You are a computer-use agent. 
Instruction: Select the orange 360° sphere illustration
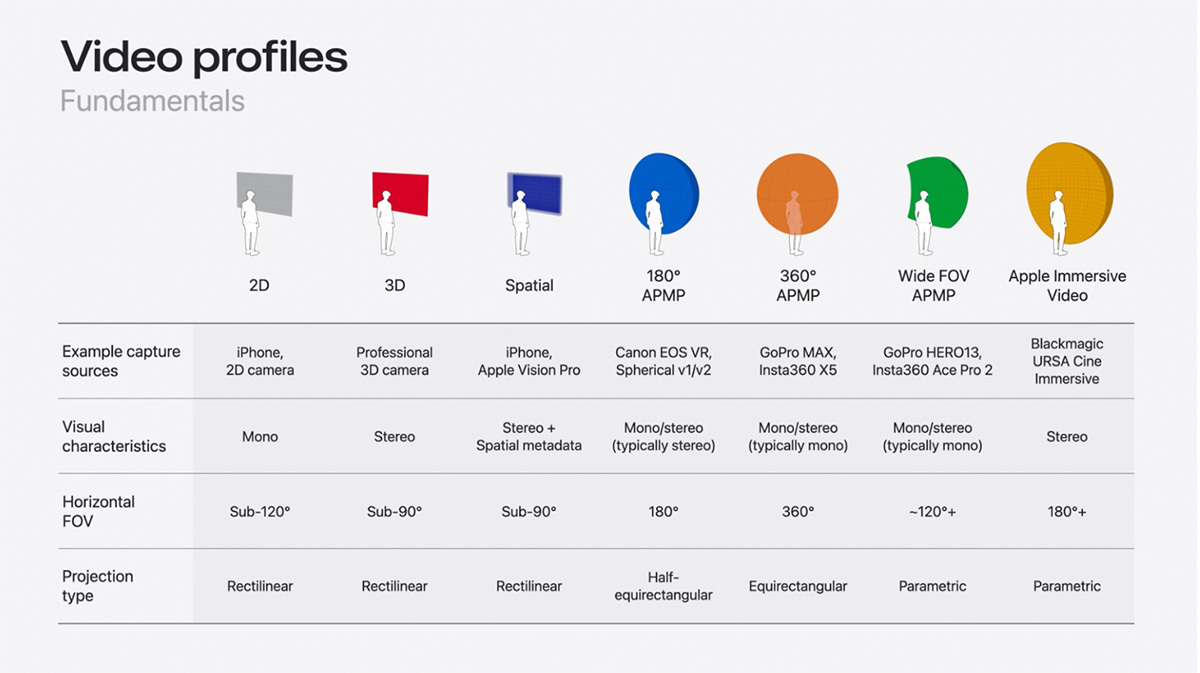[797, 194]
